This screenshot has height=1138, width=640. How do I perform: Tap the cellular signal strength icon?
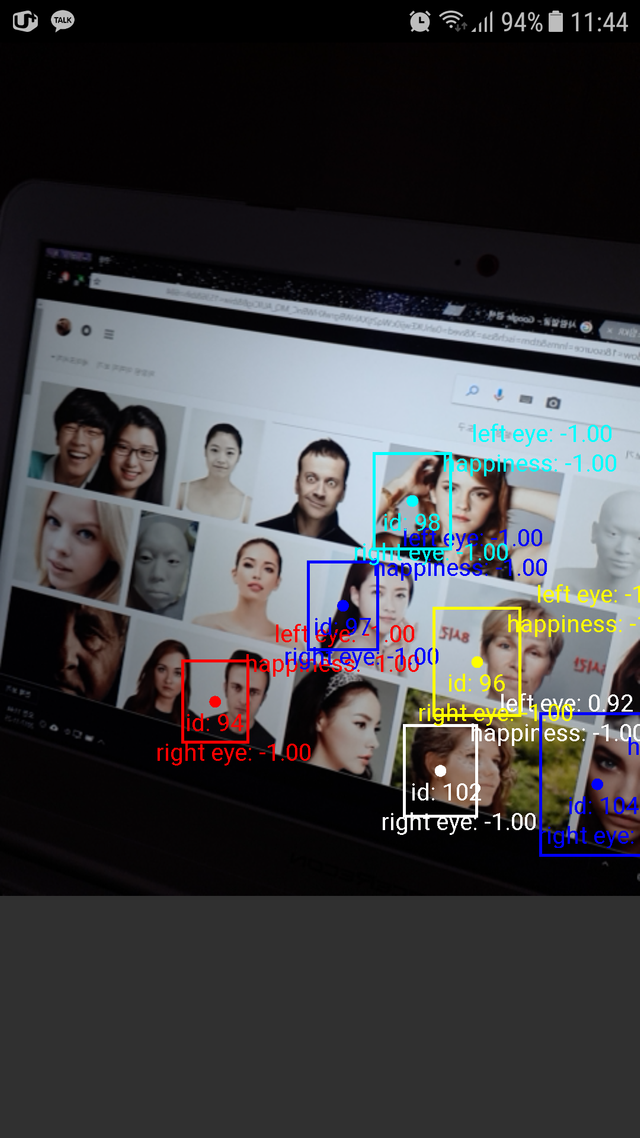483,22
